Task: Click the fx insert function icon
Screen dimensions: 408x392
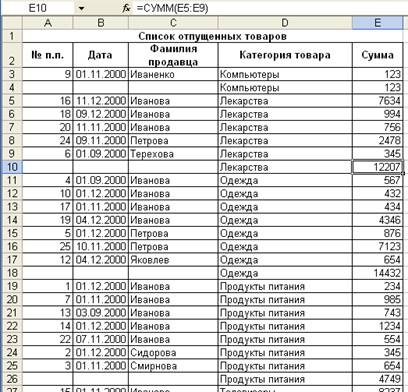Action: [126, 8]
